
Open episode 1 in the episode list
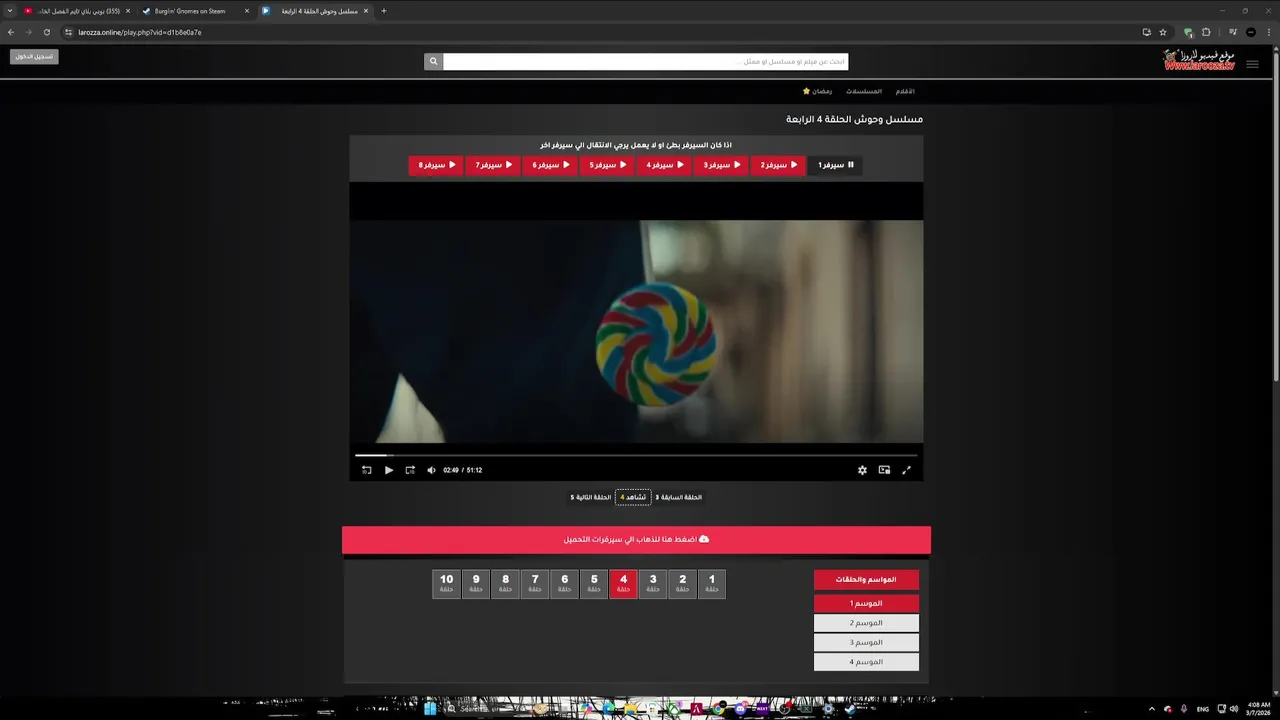click(712, 584)
